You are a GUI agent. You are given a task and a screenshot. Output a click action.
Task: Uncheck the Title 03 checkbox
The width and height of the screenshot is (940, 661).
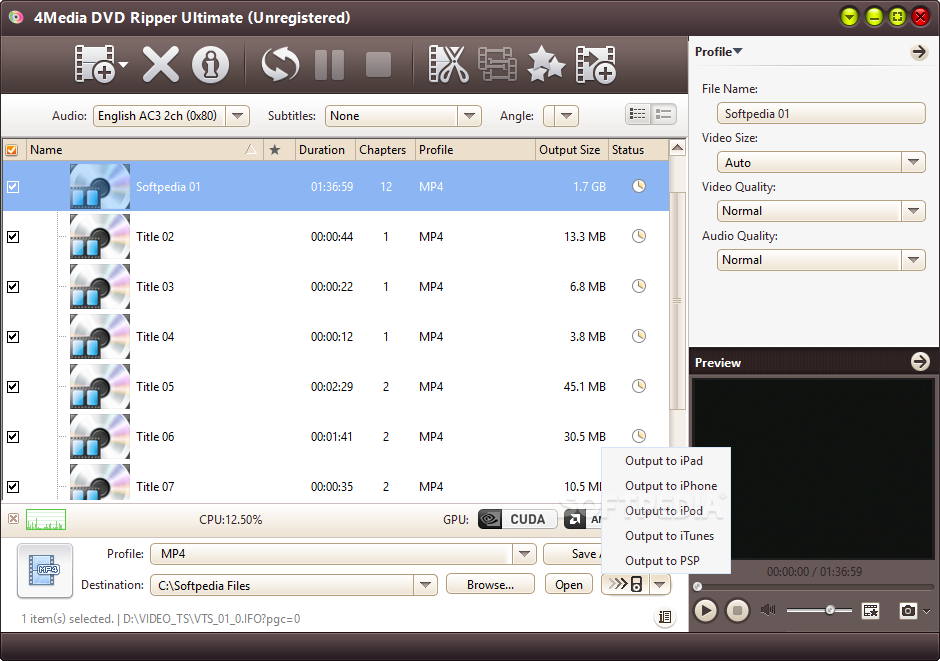tap(13, 286)
